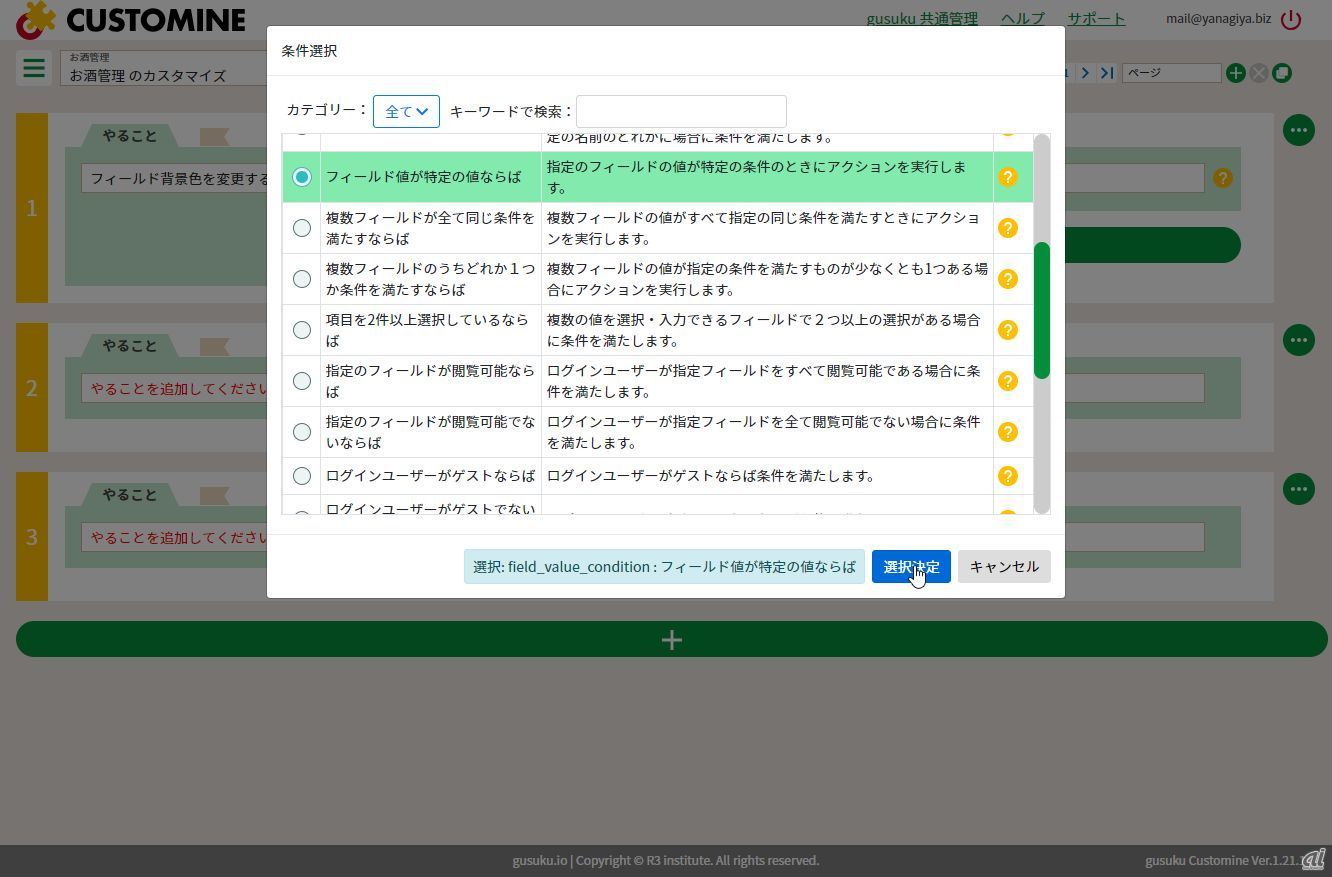The height and width of the screenshot is (877, 1332).
Task: Select 複数フィールドが全て同じ条件を満たすならば radio button
Action: (x=301, y=228)
